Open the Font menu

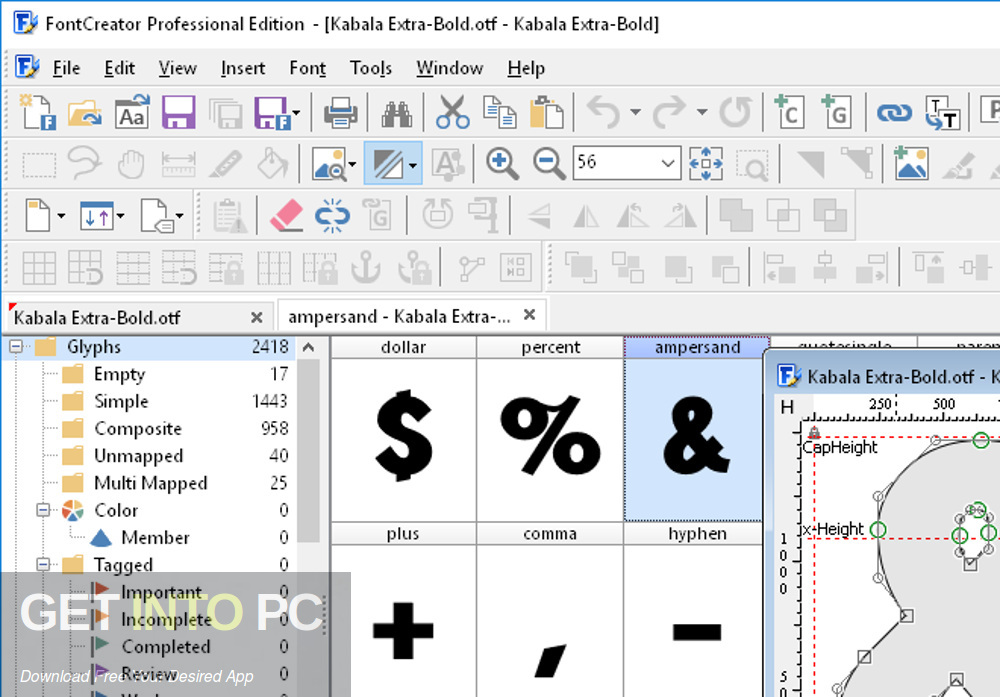point(307,68)
